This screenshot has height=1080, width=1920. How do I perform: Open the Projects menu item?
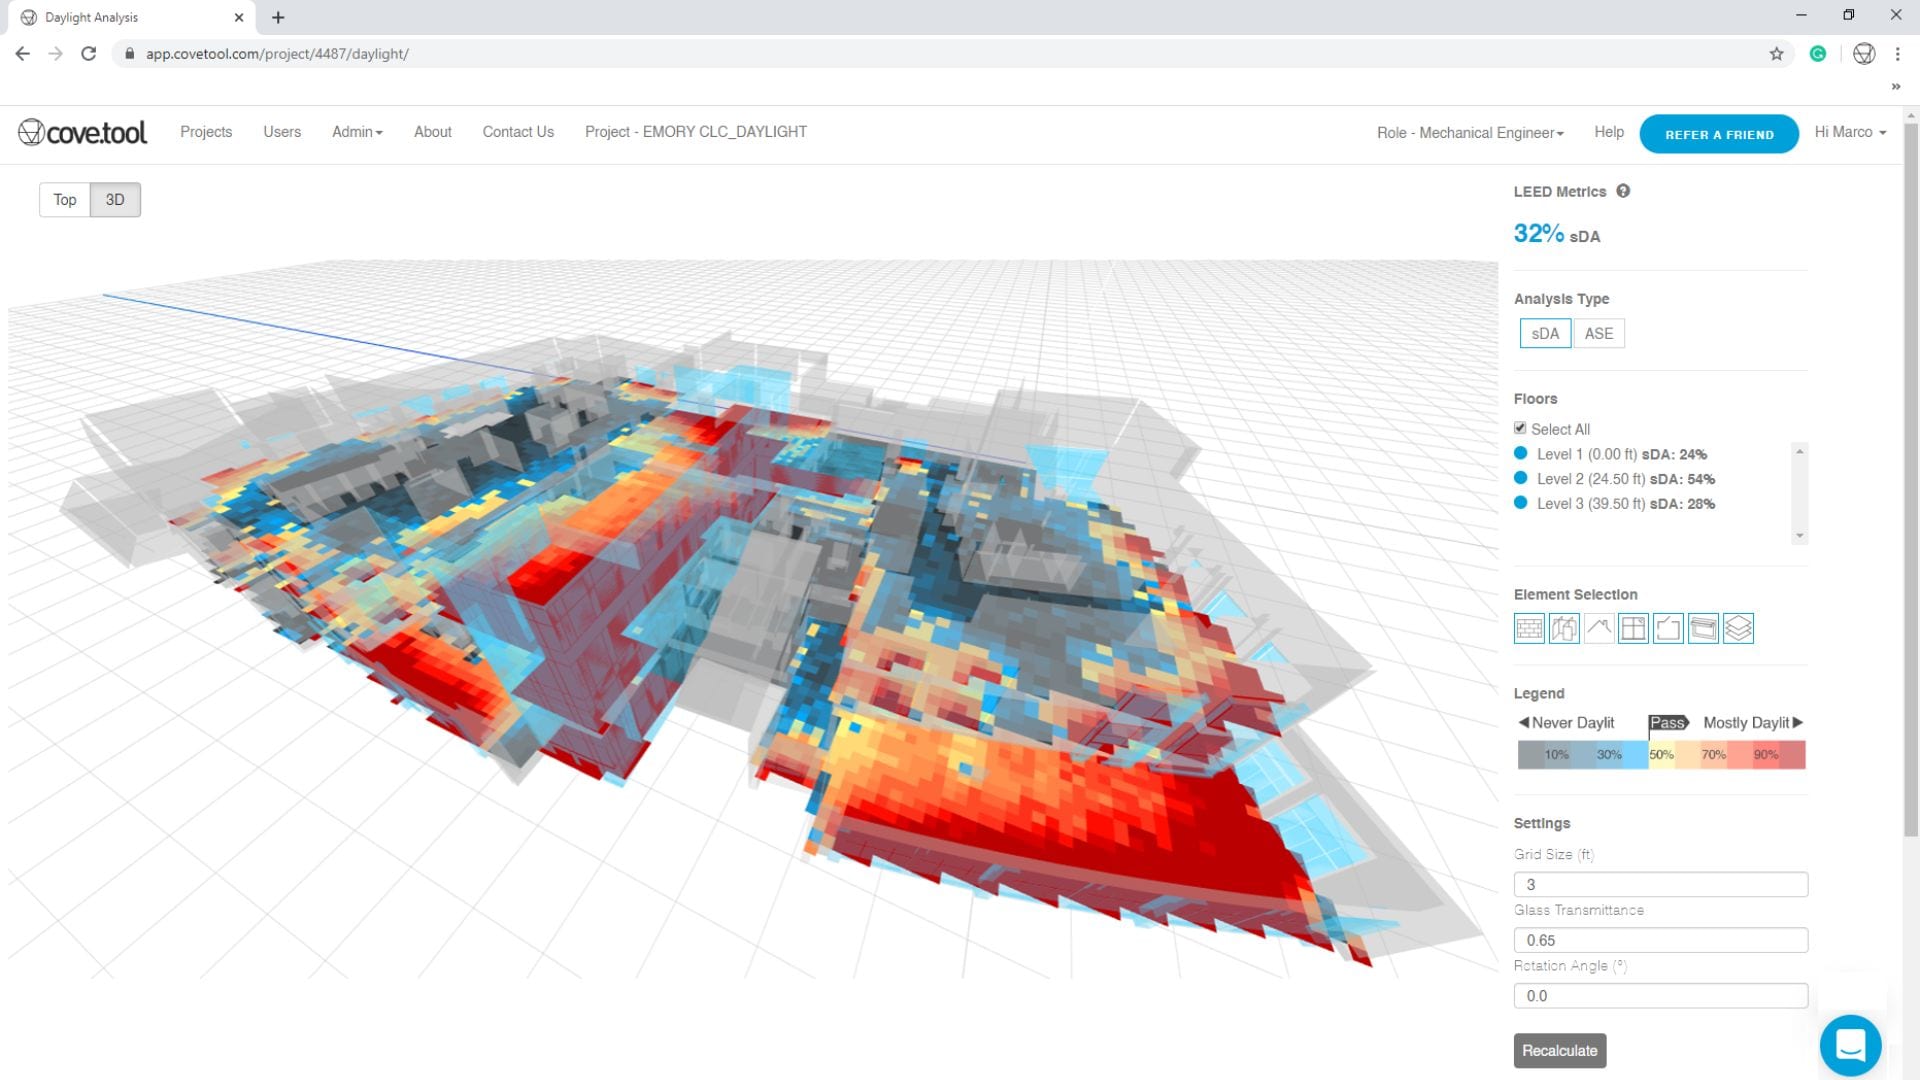[206, 132]
